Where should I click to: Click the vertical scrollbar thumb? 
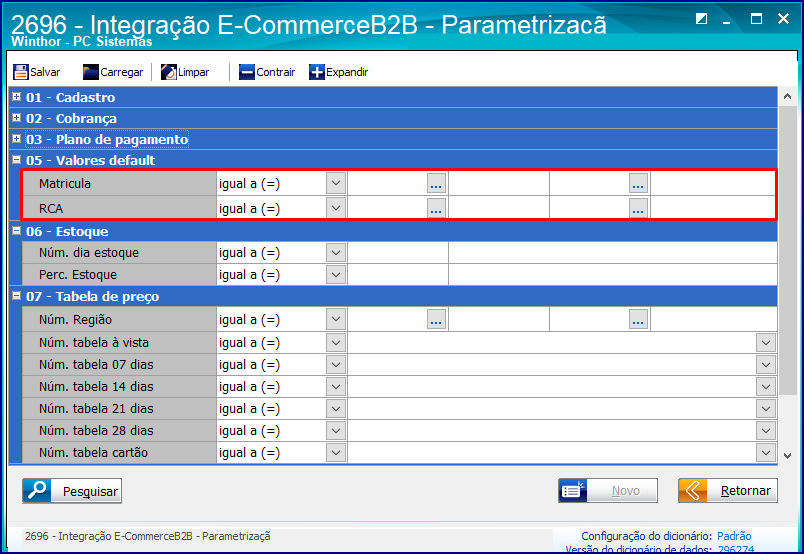[x=788, y=250]
